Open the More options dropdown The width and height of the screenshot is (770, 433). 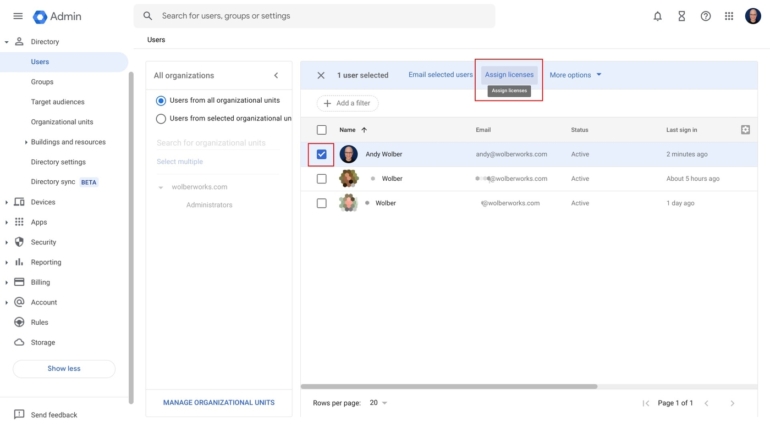(x=576, y=75)
